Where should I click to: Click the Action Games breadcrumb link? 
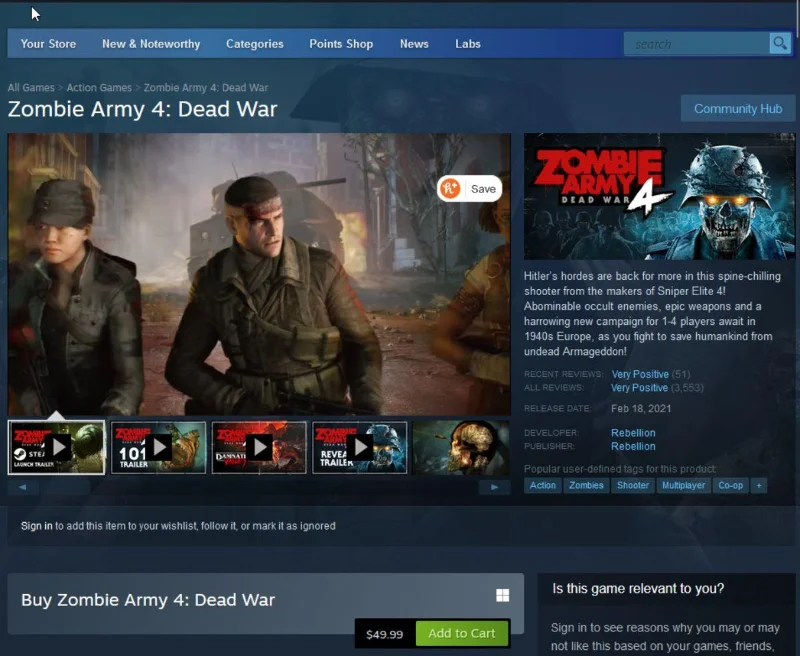pyautogui.click(x=99, y=88)
